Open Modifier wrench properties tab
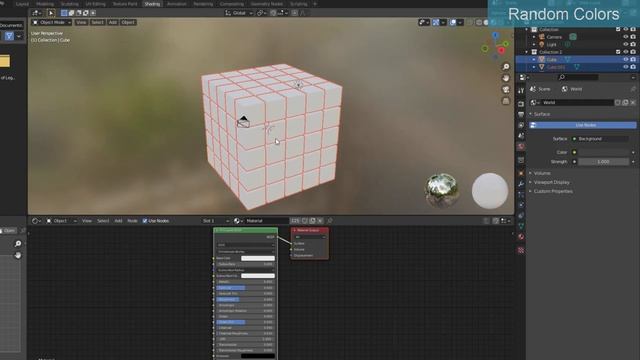 [521, 184]
